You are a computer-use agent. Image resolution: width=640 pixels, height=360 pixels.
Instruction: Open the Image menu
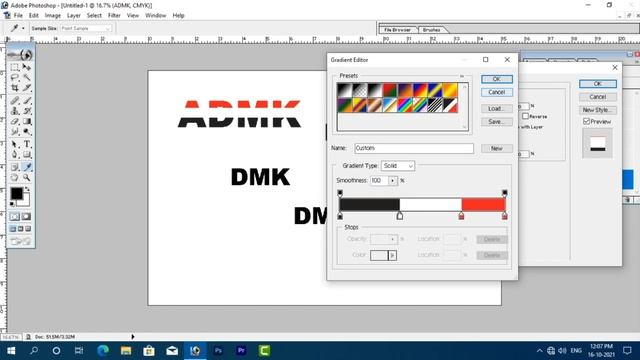(53, 16)
